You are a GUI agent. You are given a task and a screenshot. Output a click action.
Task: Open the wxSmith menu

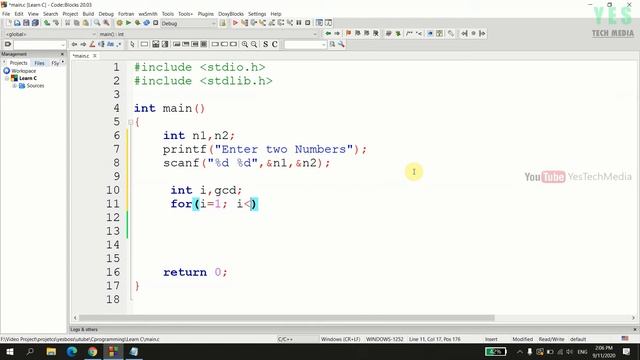pos(148,14)
